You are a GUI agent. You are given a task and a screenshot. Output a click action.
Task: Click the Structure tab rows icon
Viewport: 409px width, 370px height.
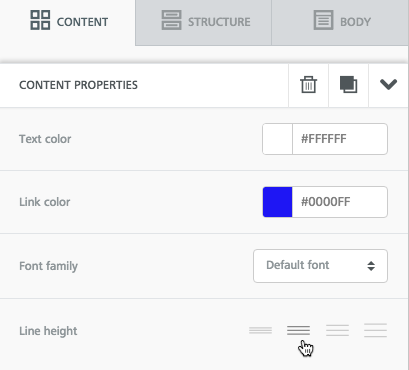coord(171,20)
